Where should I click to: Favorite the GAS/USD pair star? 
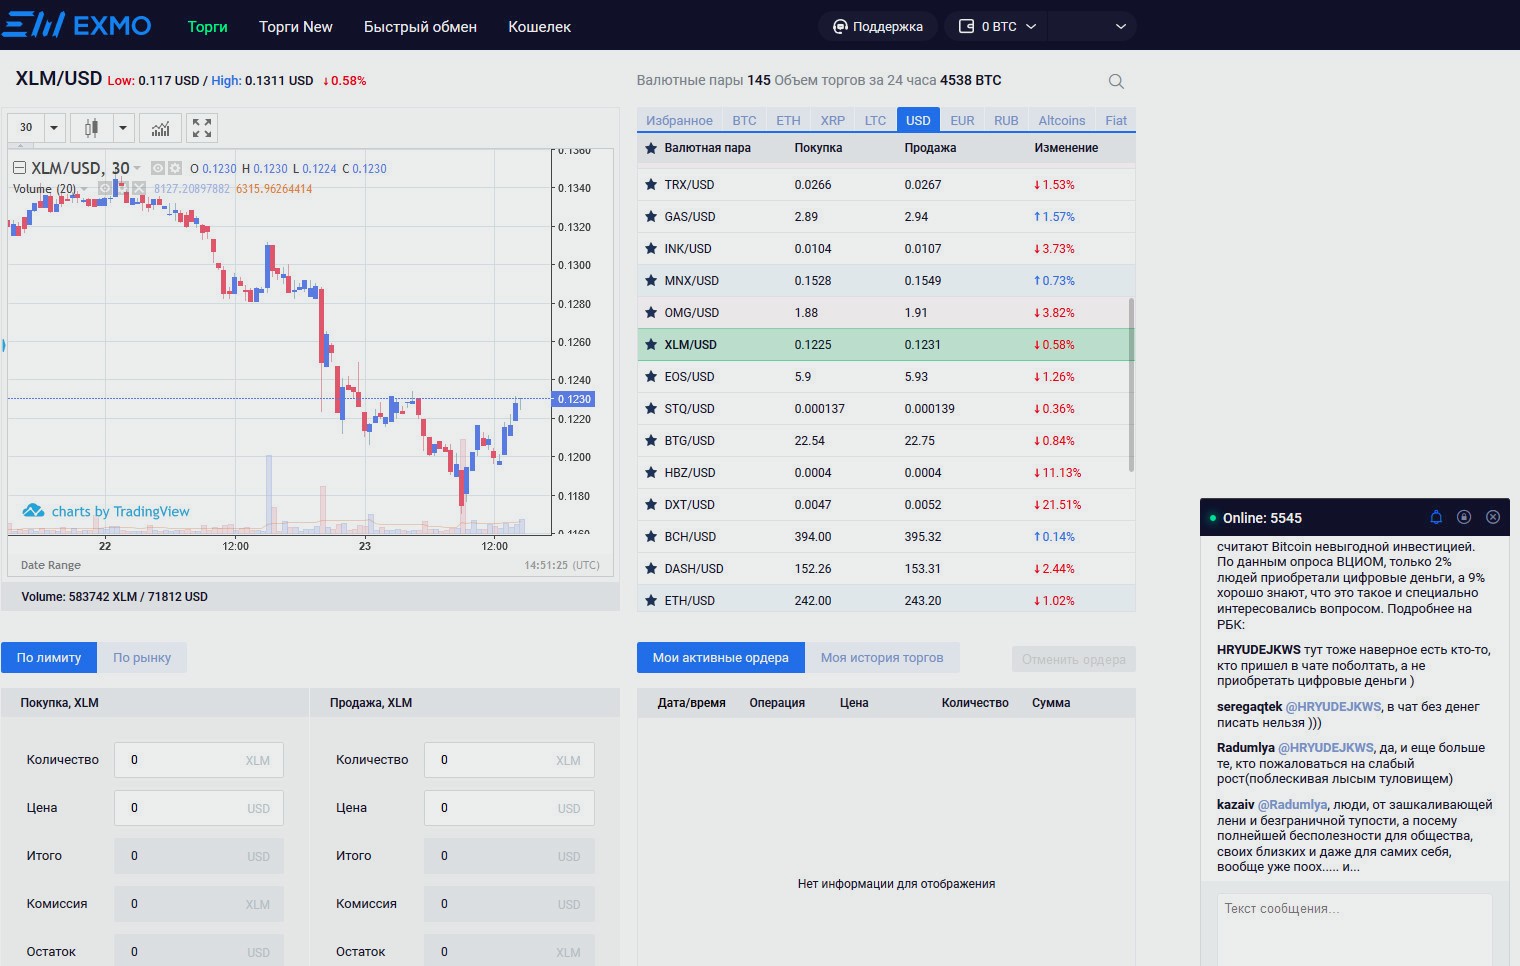(x=651, y=217)
